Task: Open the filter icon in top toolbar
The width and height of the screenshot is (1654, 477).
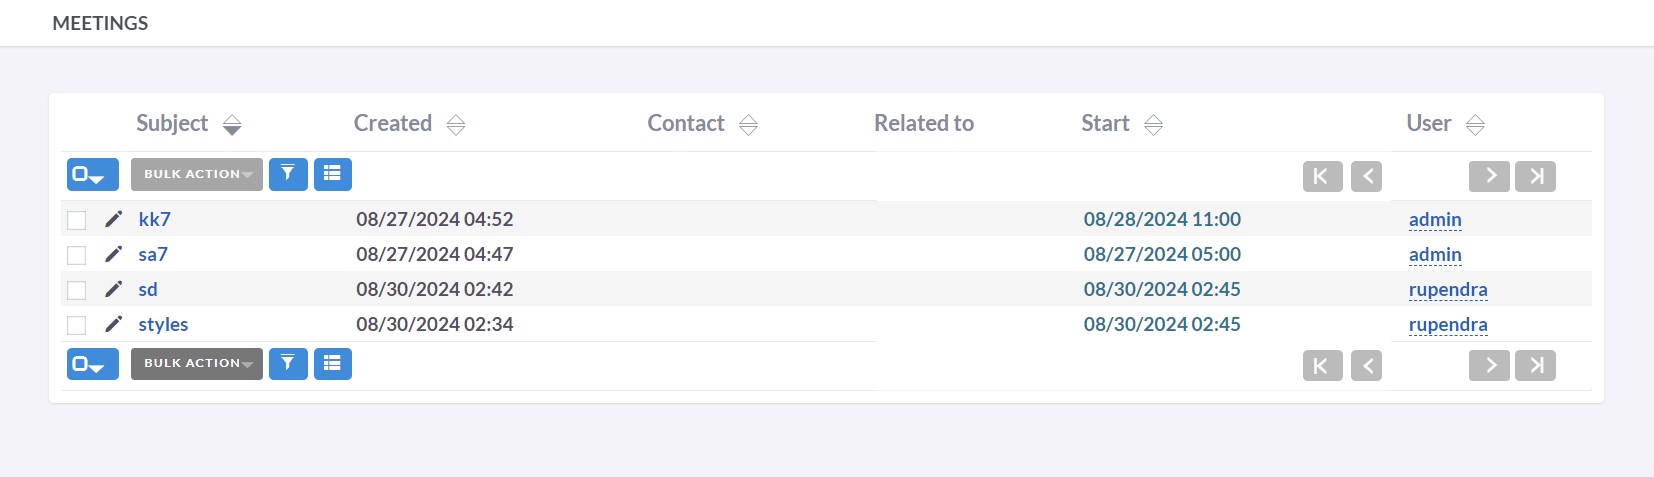Action: [x=288, y=174]
